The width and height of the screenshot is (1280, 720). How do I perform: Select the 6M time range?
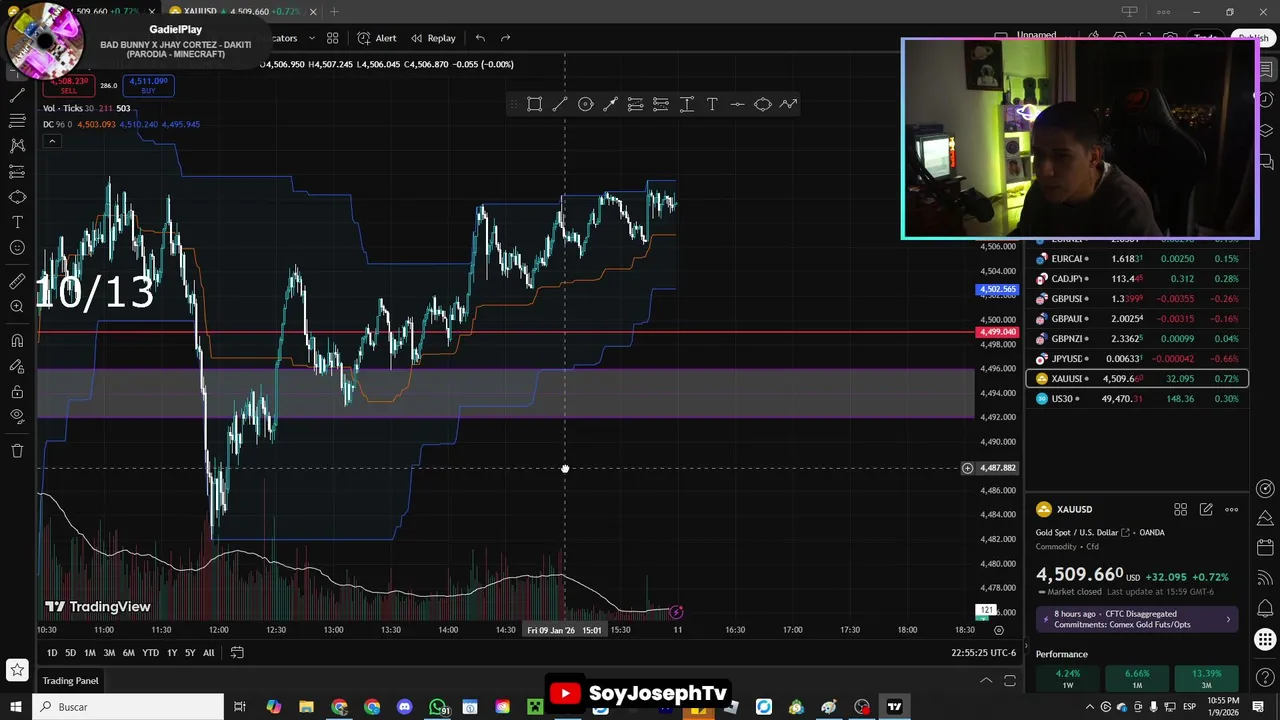(128, 653)
